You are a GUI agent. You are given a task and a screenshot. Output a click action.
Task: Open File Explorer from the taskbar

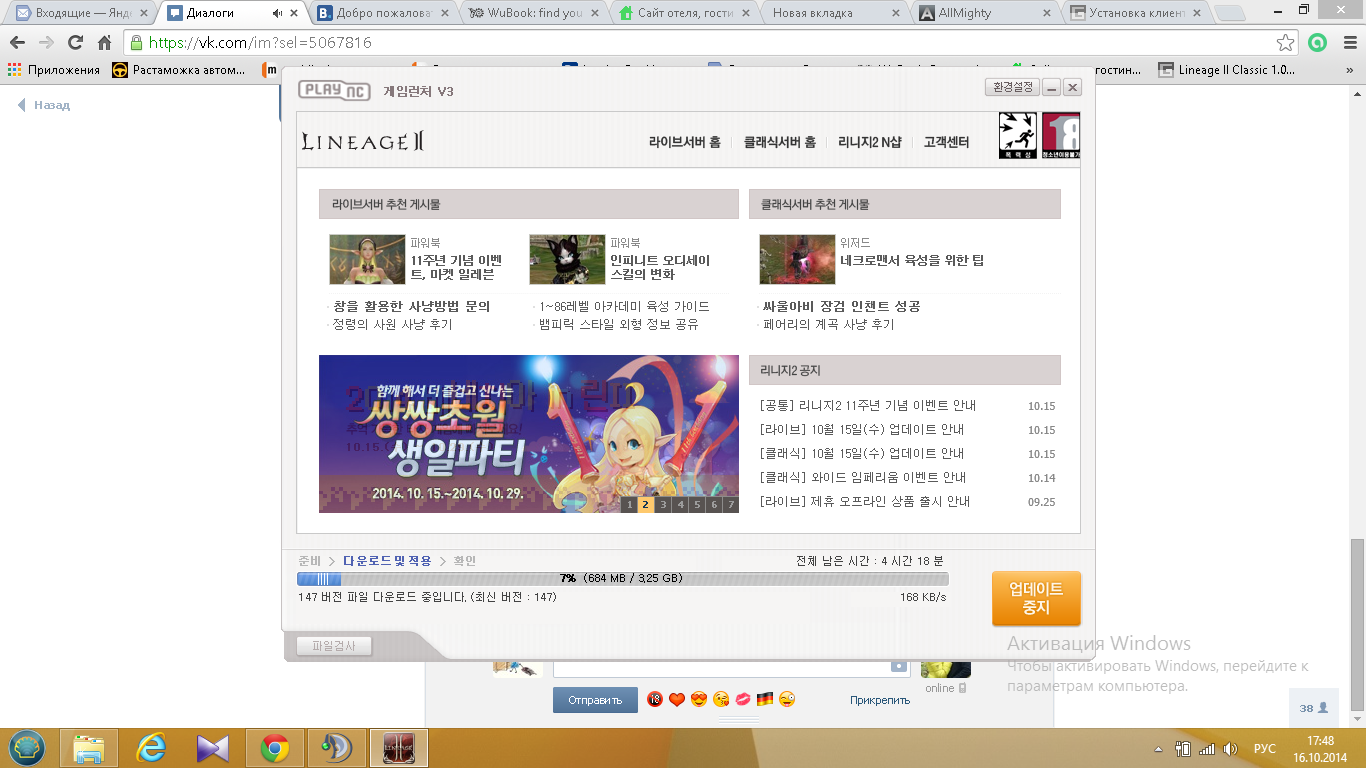pos(89,748)
